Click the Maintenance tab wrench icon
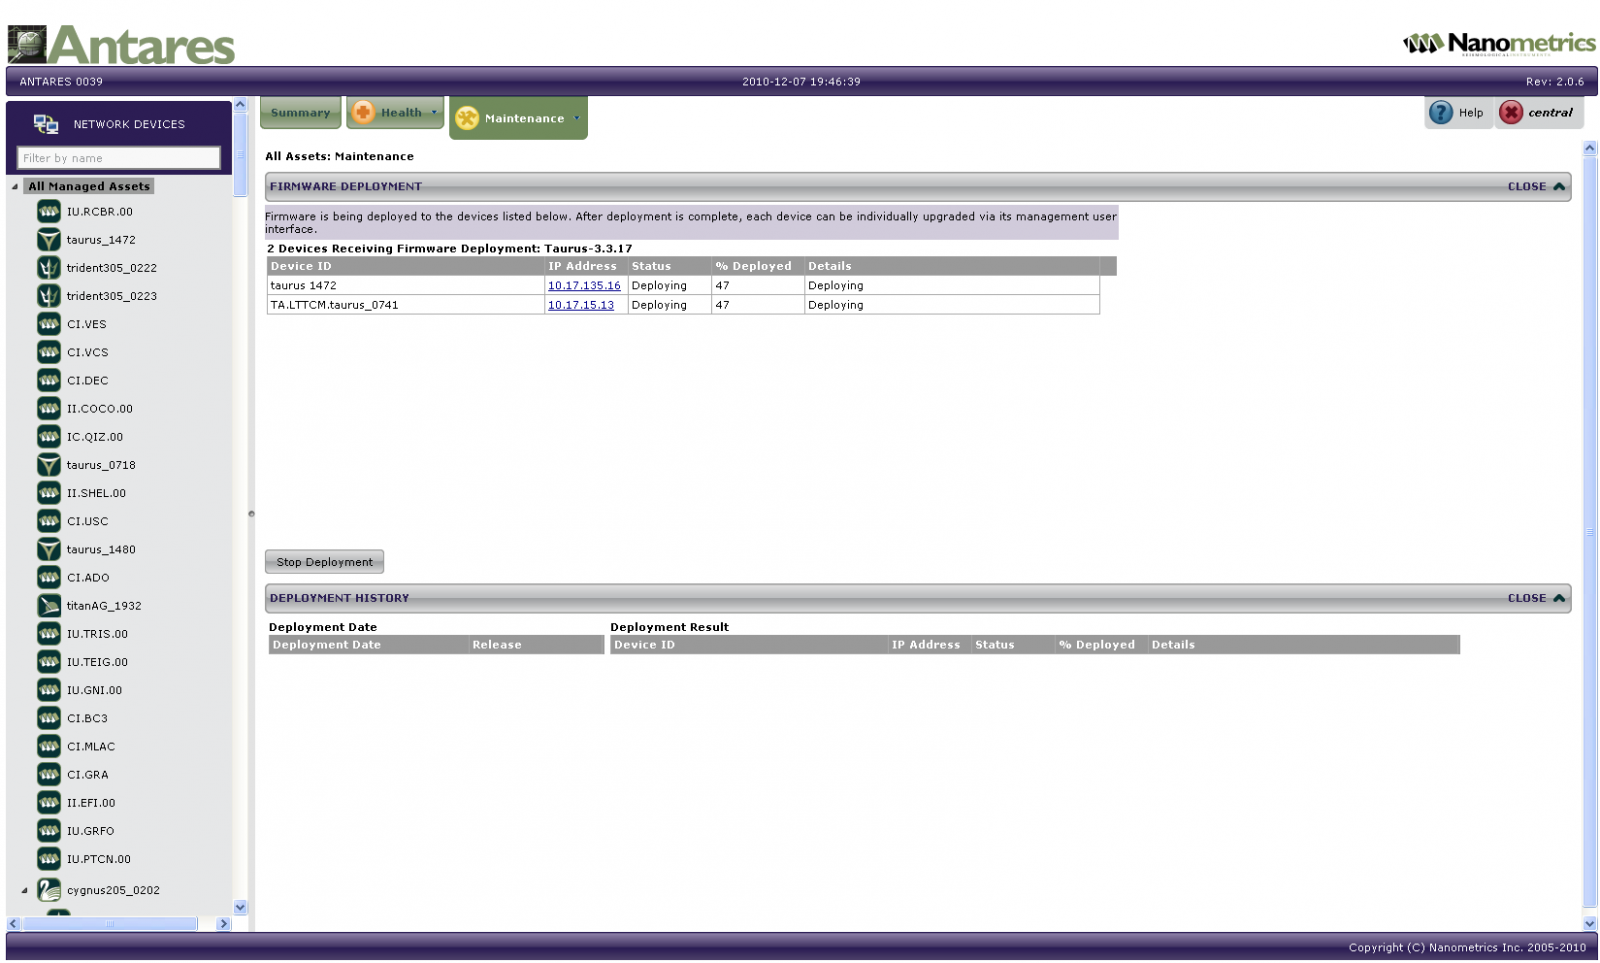 pyautogui.click(x=467, y=118)
